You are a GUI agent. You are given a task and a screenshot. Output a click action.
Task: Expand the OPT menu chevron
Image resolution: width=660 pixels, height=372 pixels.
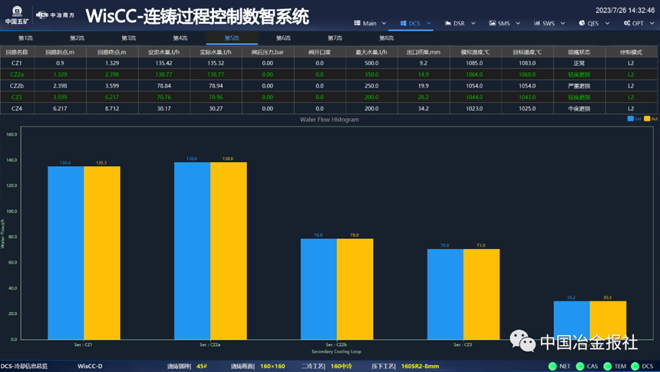click(x=652, y=24)
